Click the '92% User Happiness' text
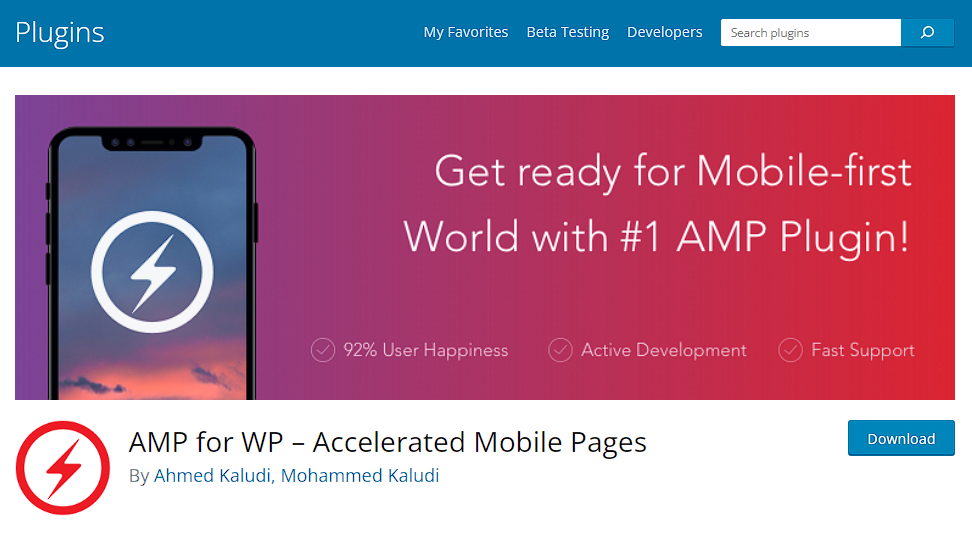 [426, 350]
